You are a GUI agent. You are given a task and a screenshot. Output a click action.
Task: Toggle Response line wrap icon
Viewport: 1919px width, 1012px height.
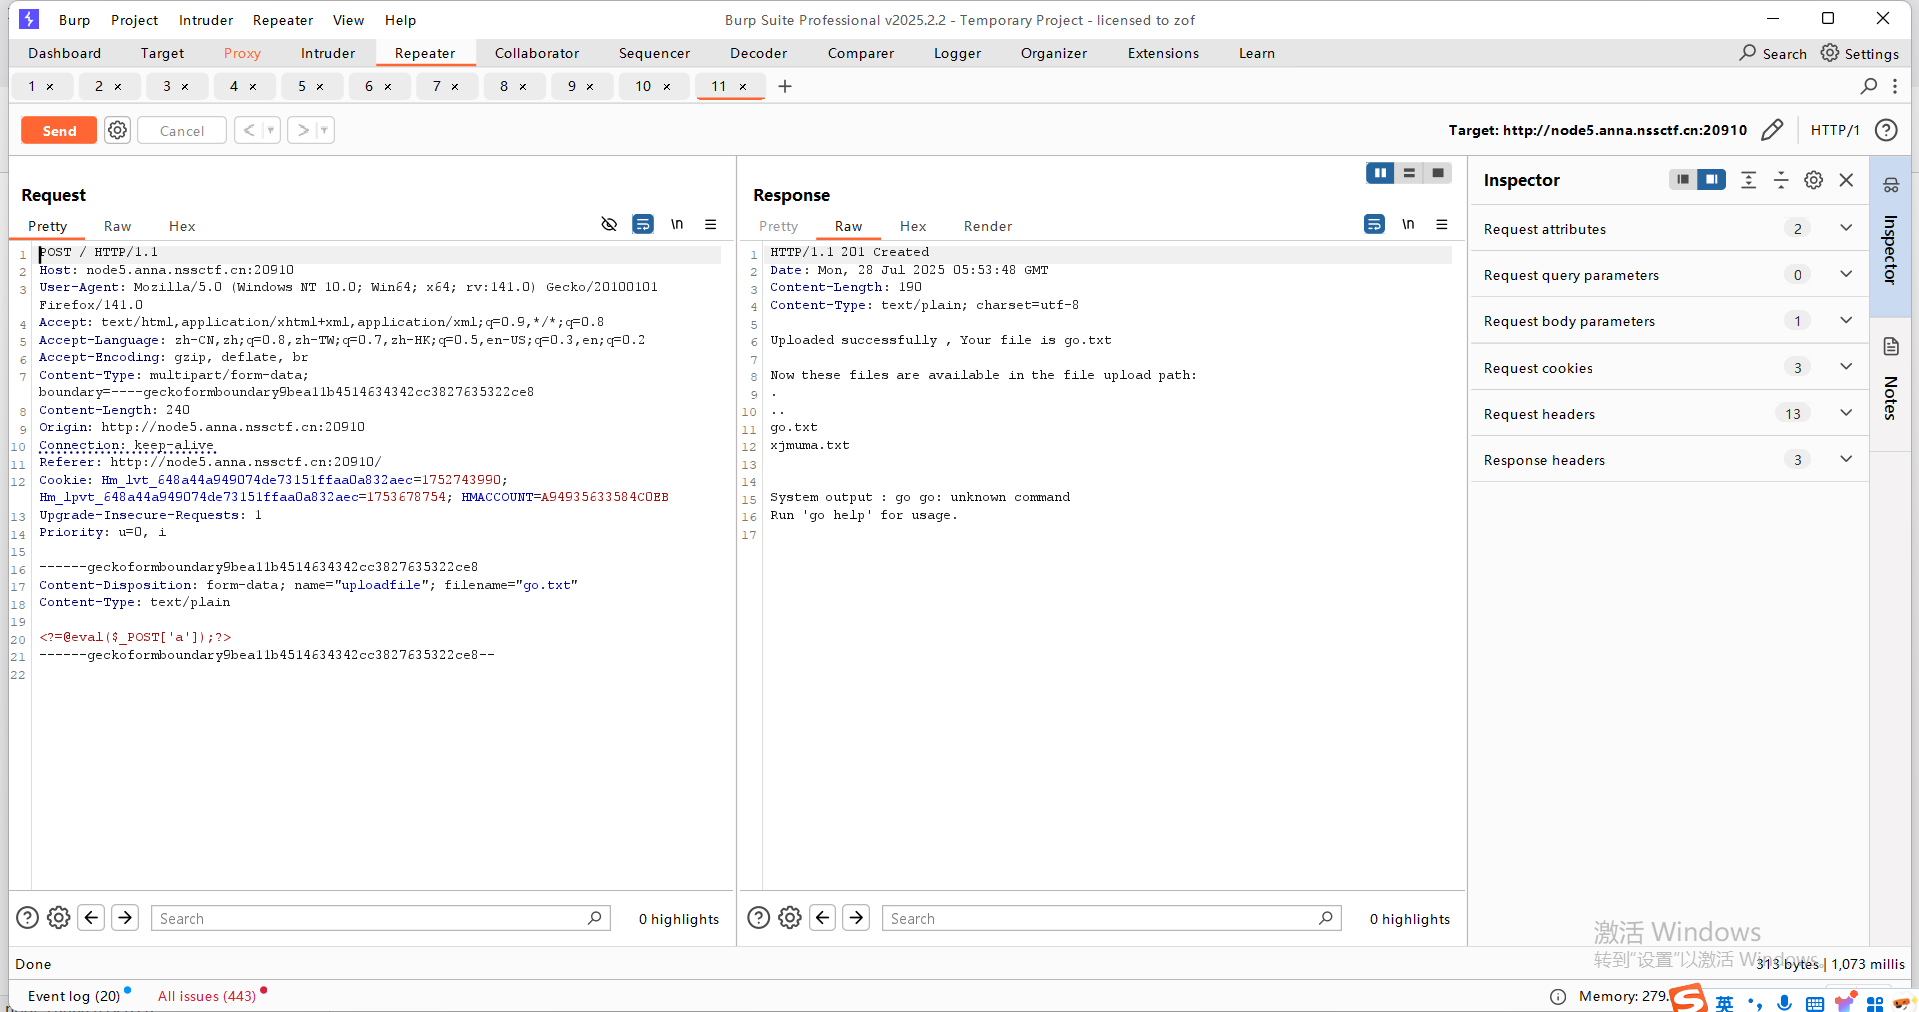coord(1375,224)
